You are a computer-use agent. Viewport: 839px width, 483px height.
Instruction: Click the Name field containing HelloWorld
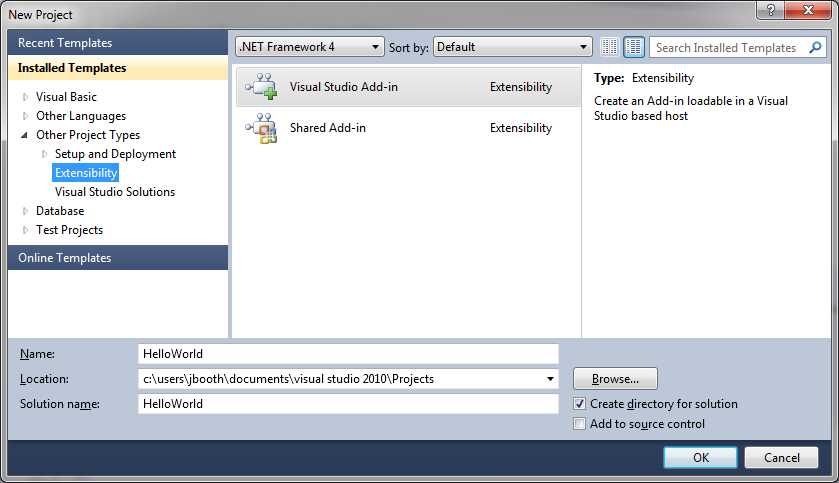coord(348,354)
